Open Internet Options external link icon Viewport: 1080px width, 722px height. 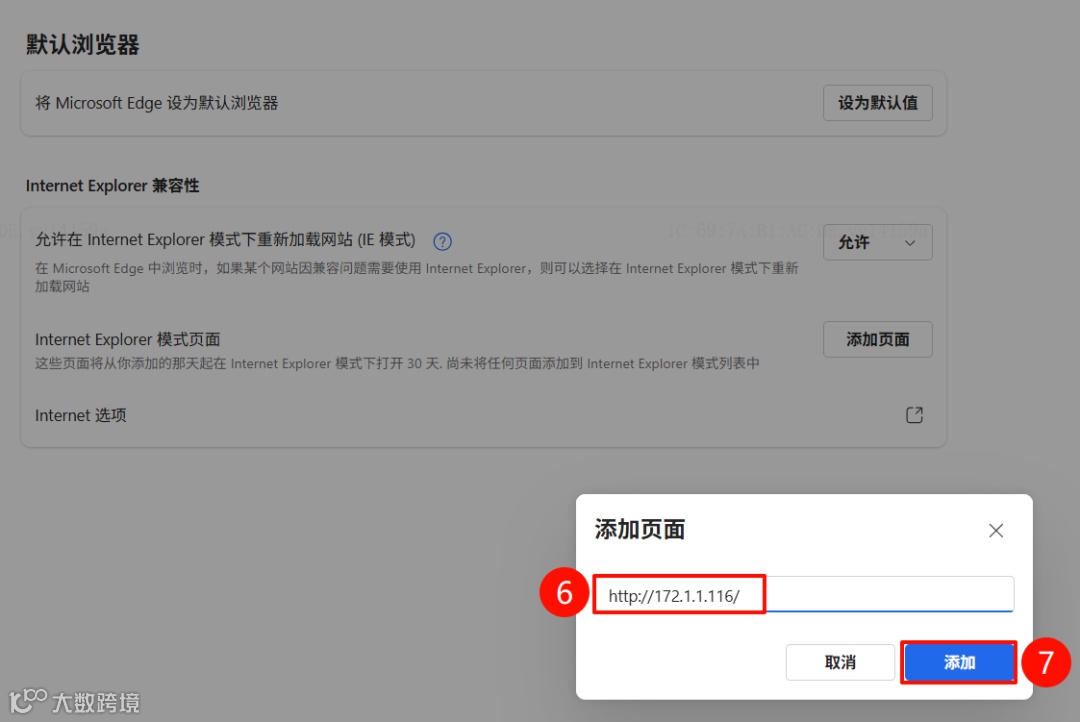[914, 415]
